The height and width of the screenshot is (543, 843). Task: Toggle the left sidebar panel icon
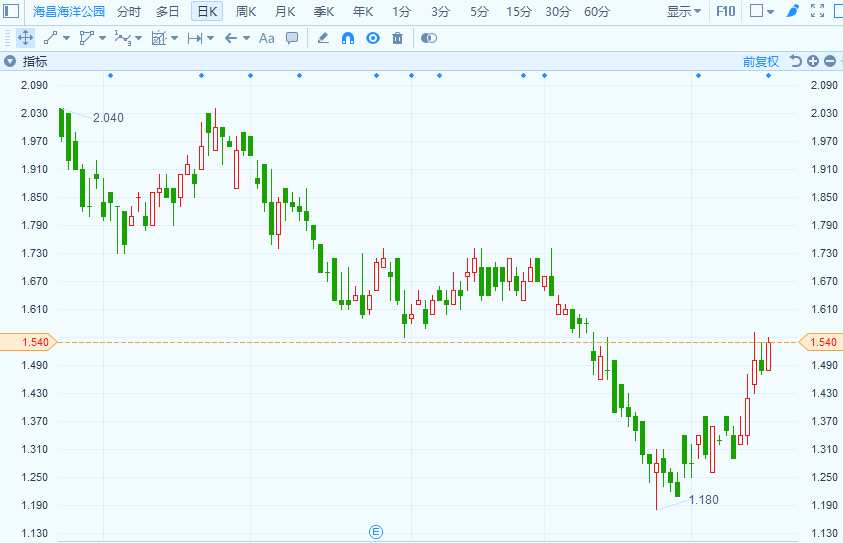pos(11,10)
